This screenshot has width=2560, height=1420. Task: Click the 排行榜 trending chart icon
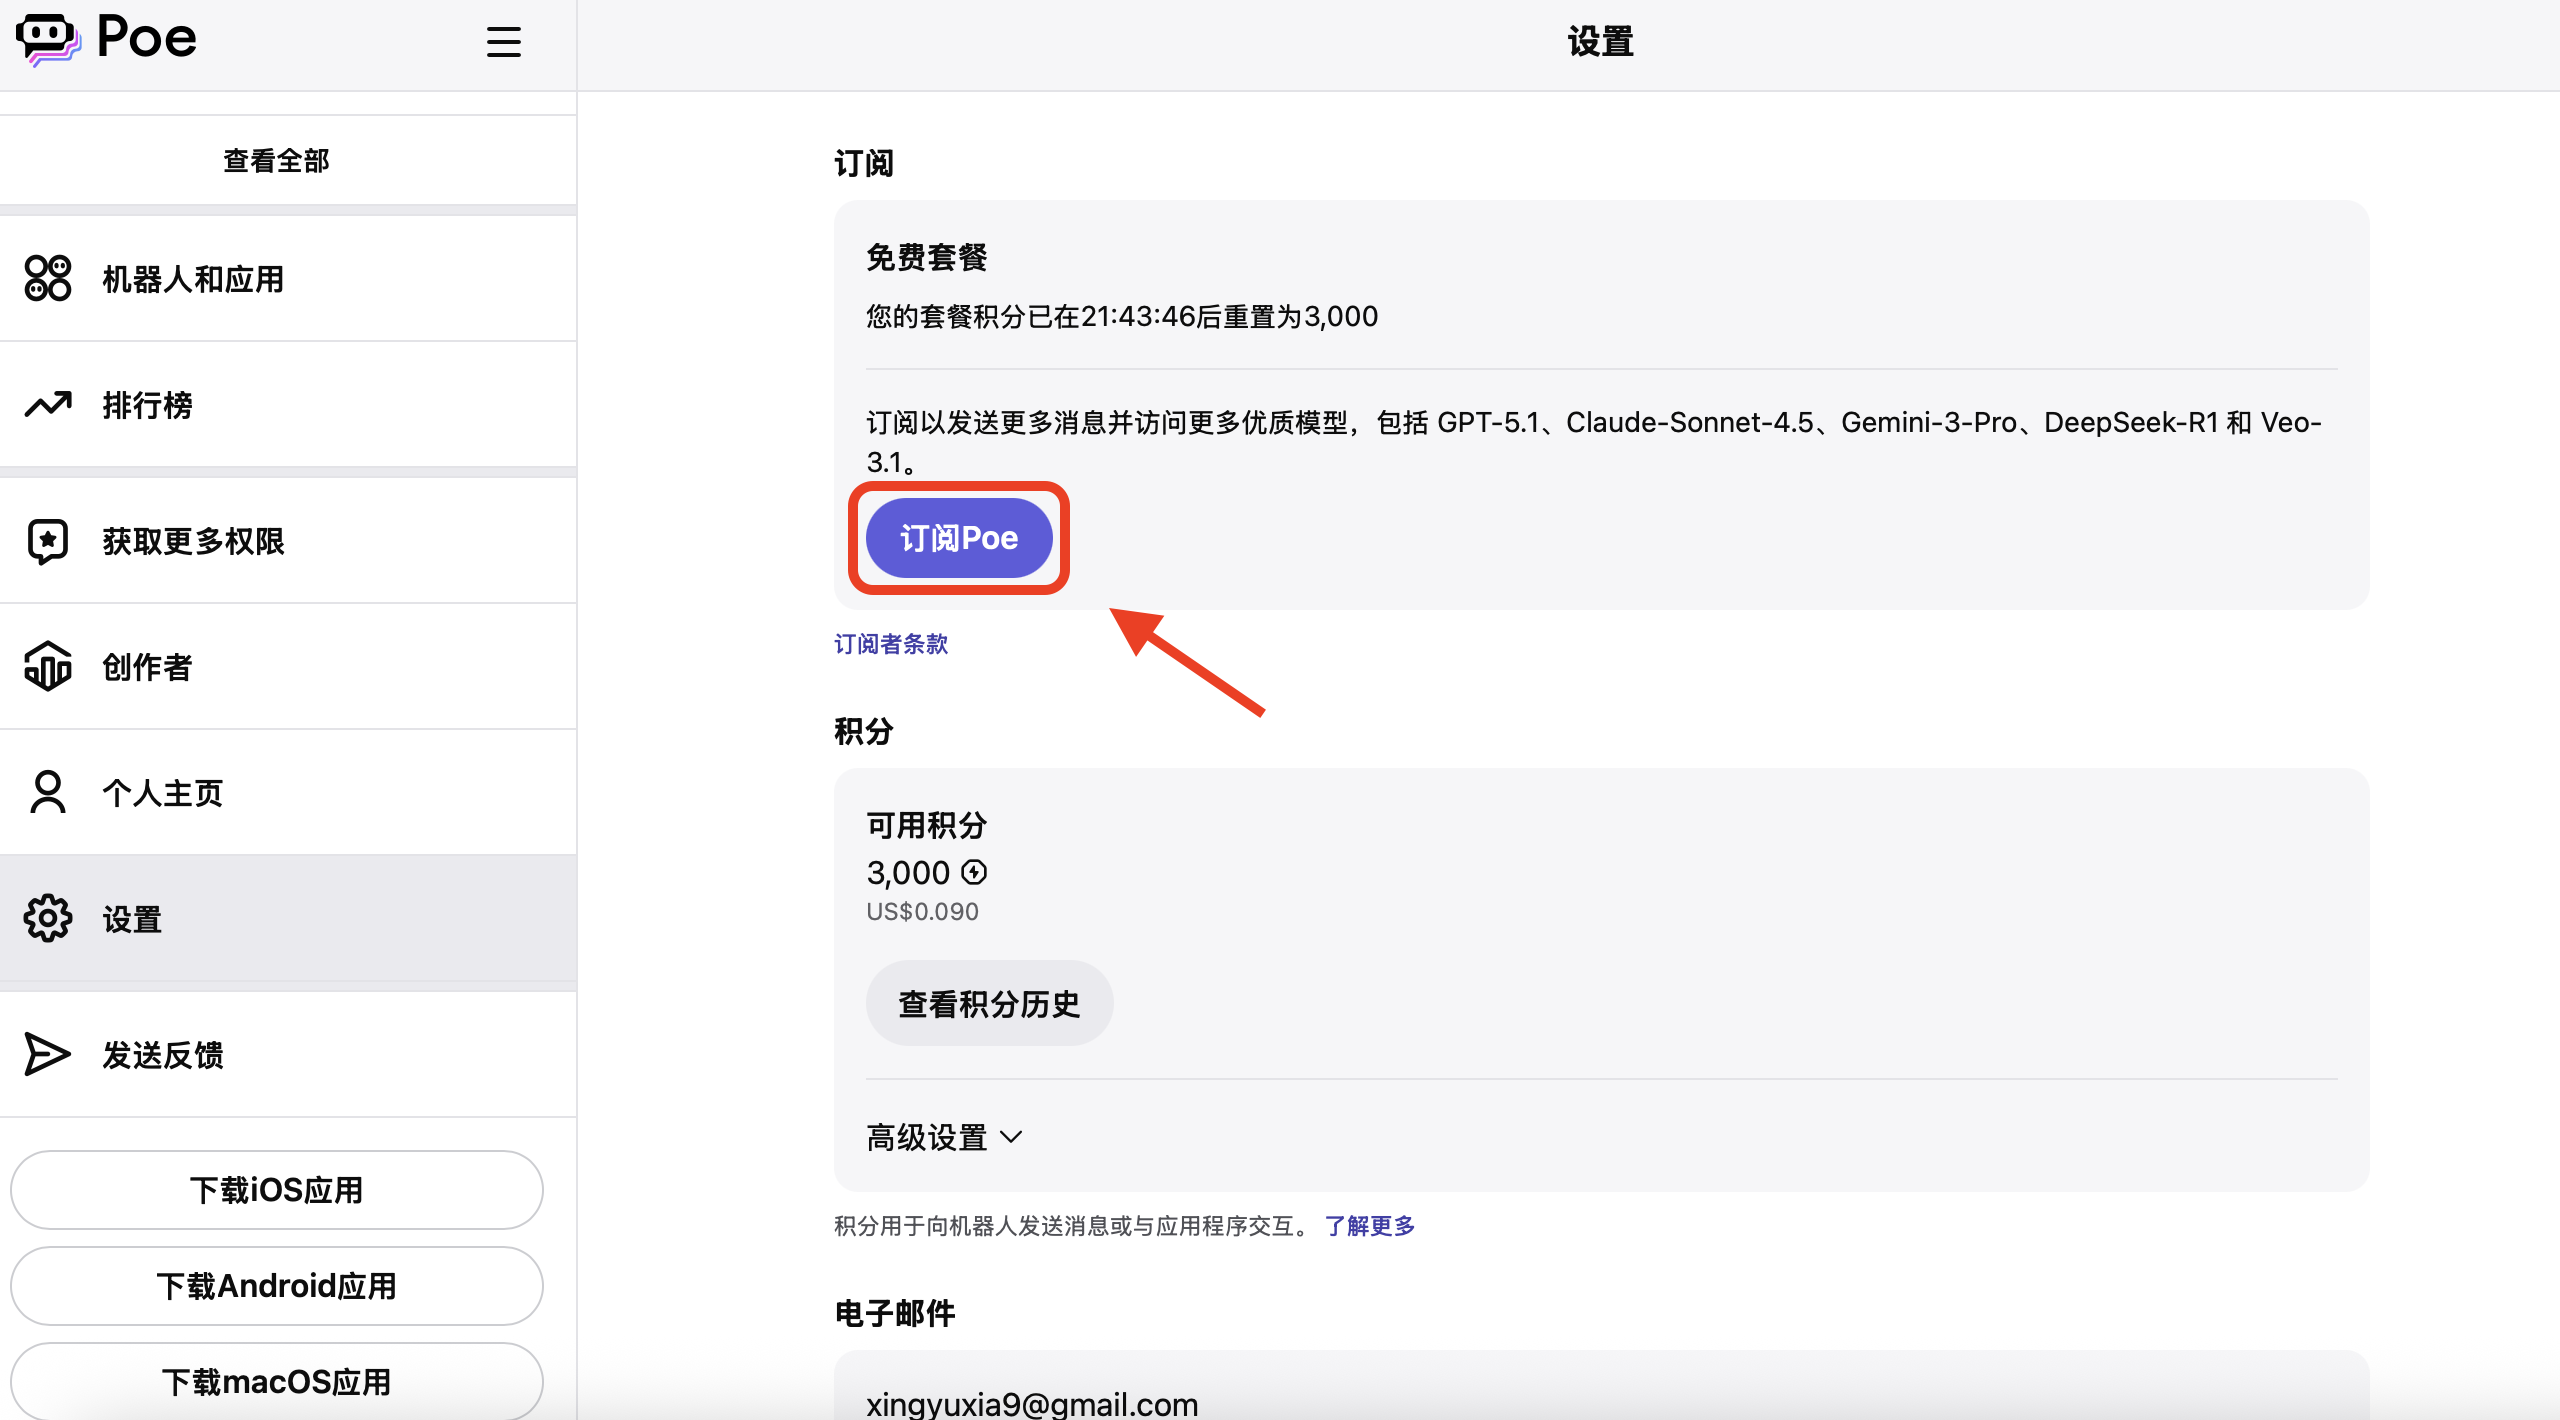coord(46,404)
